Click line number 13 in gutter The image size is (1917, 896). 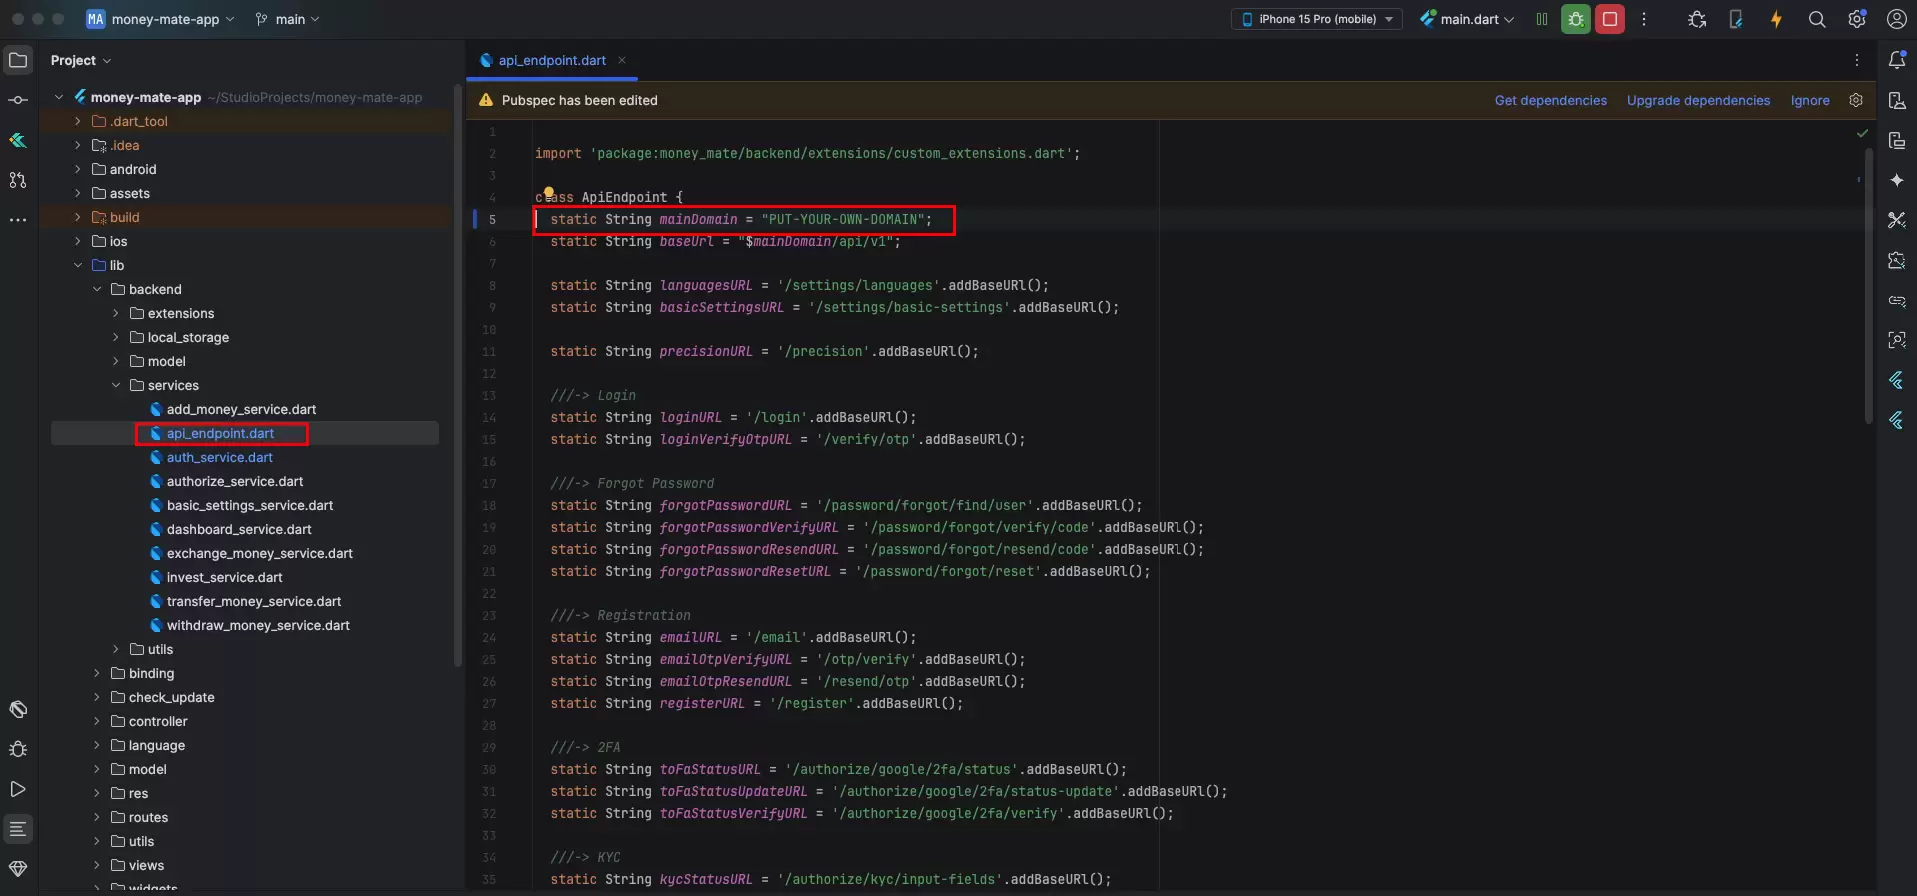tap(489, 395)
